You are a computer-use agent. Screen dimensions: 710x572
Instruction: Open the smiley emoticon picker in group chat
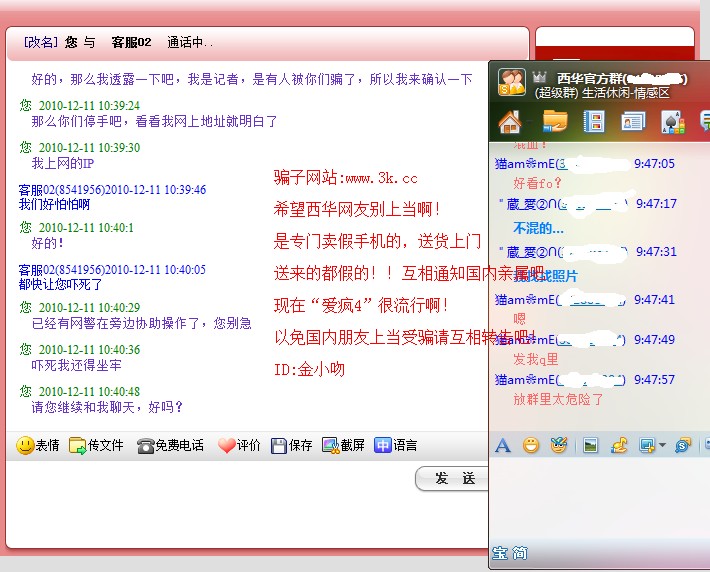click(x=531, y=446)
